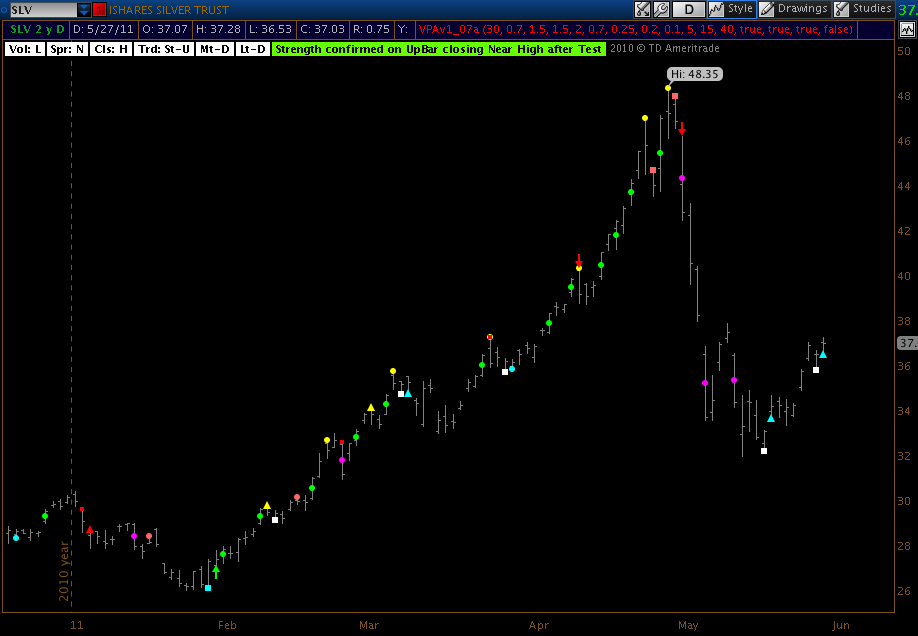This screenshot has height=636, width=918.
Task: Click the cyan triangle marker at the latest bar
Action: [x=823, y=354]
